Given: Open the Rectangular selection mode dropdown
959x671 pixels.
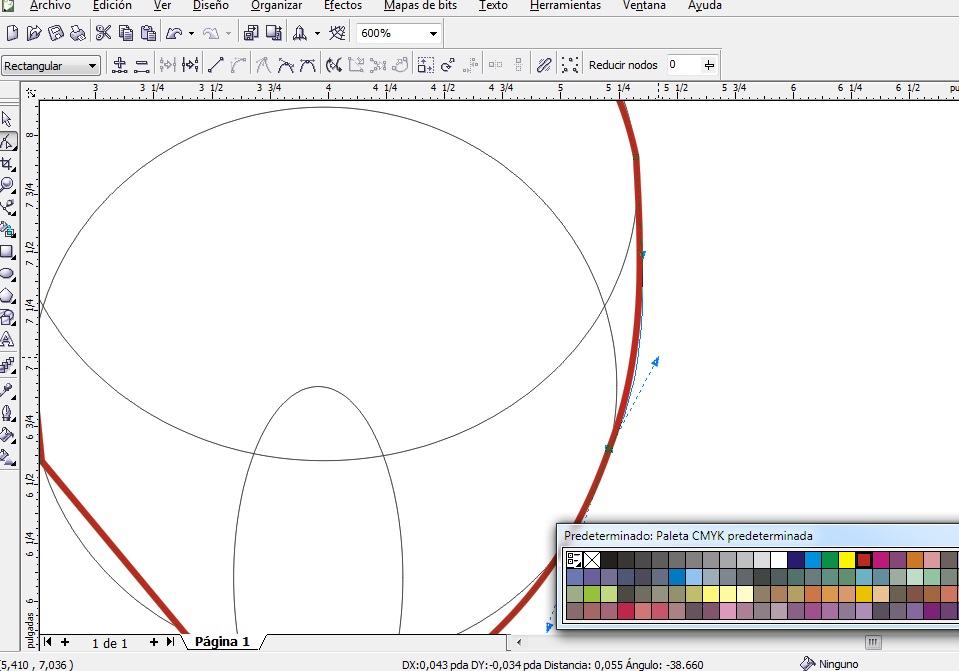Looking at the screenshot, I should [x=93, y=66].
